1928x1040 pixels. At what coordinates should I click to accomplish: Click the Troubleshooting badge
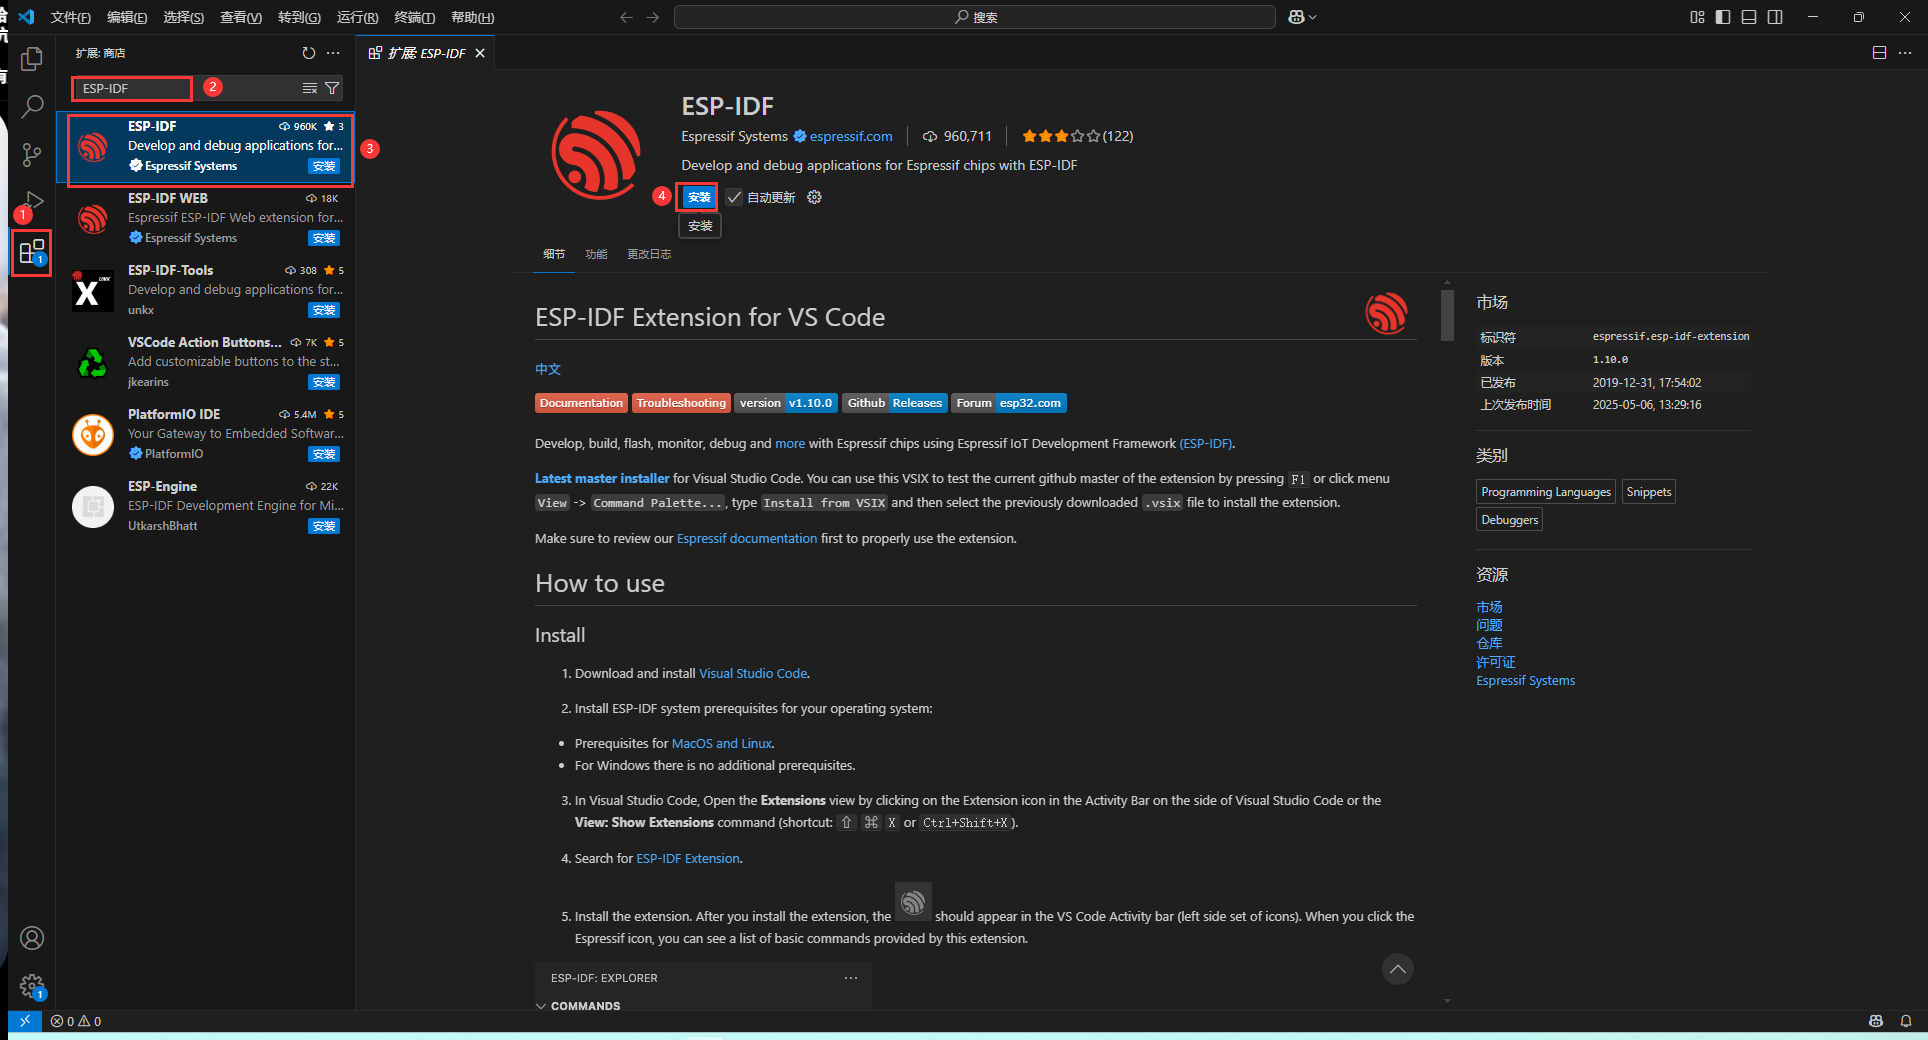tap(681, 403)
